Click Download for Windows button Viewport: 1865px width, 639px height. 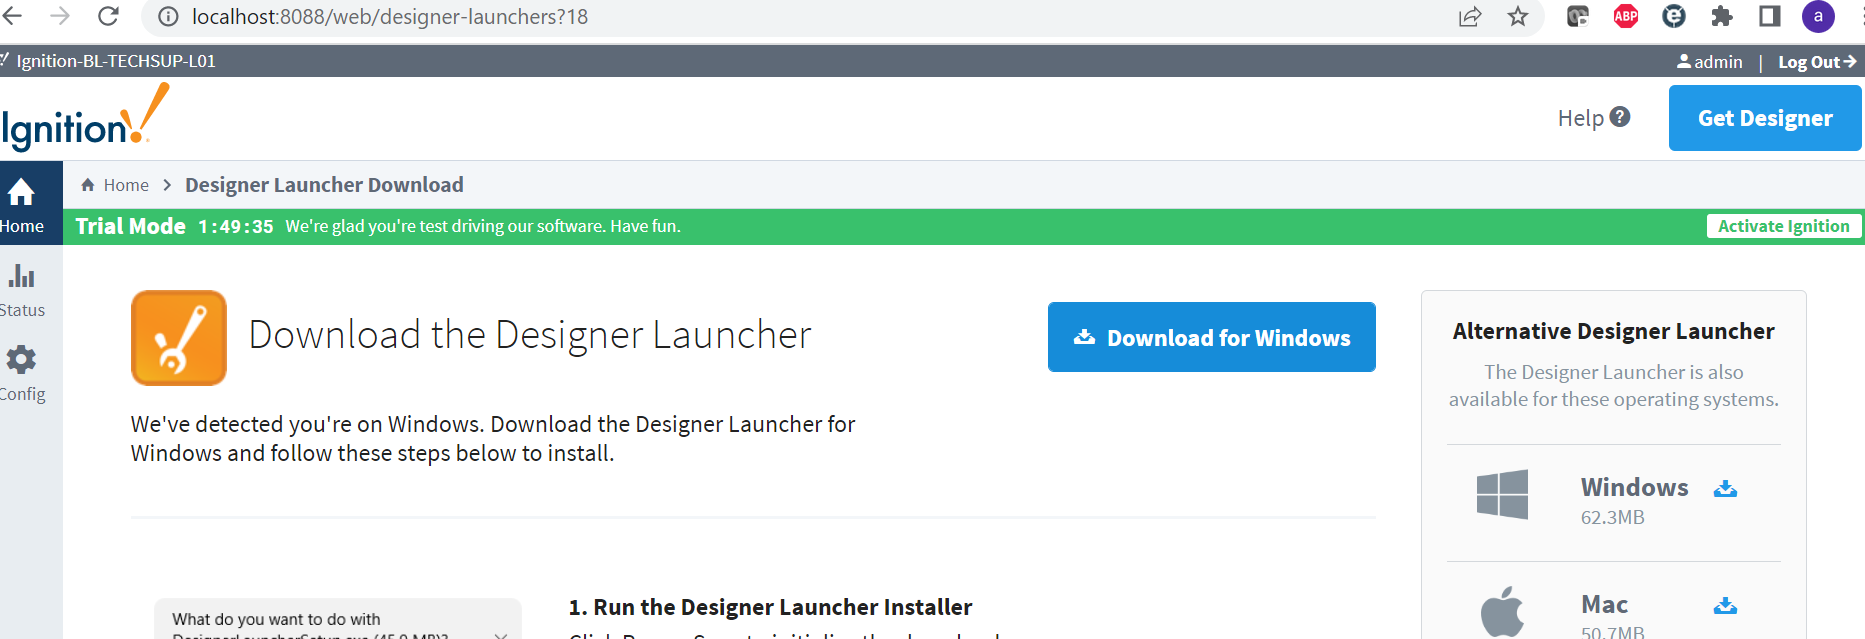[x=1212, y=337]
